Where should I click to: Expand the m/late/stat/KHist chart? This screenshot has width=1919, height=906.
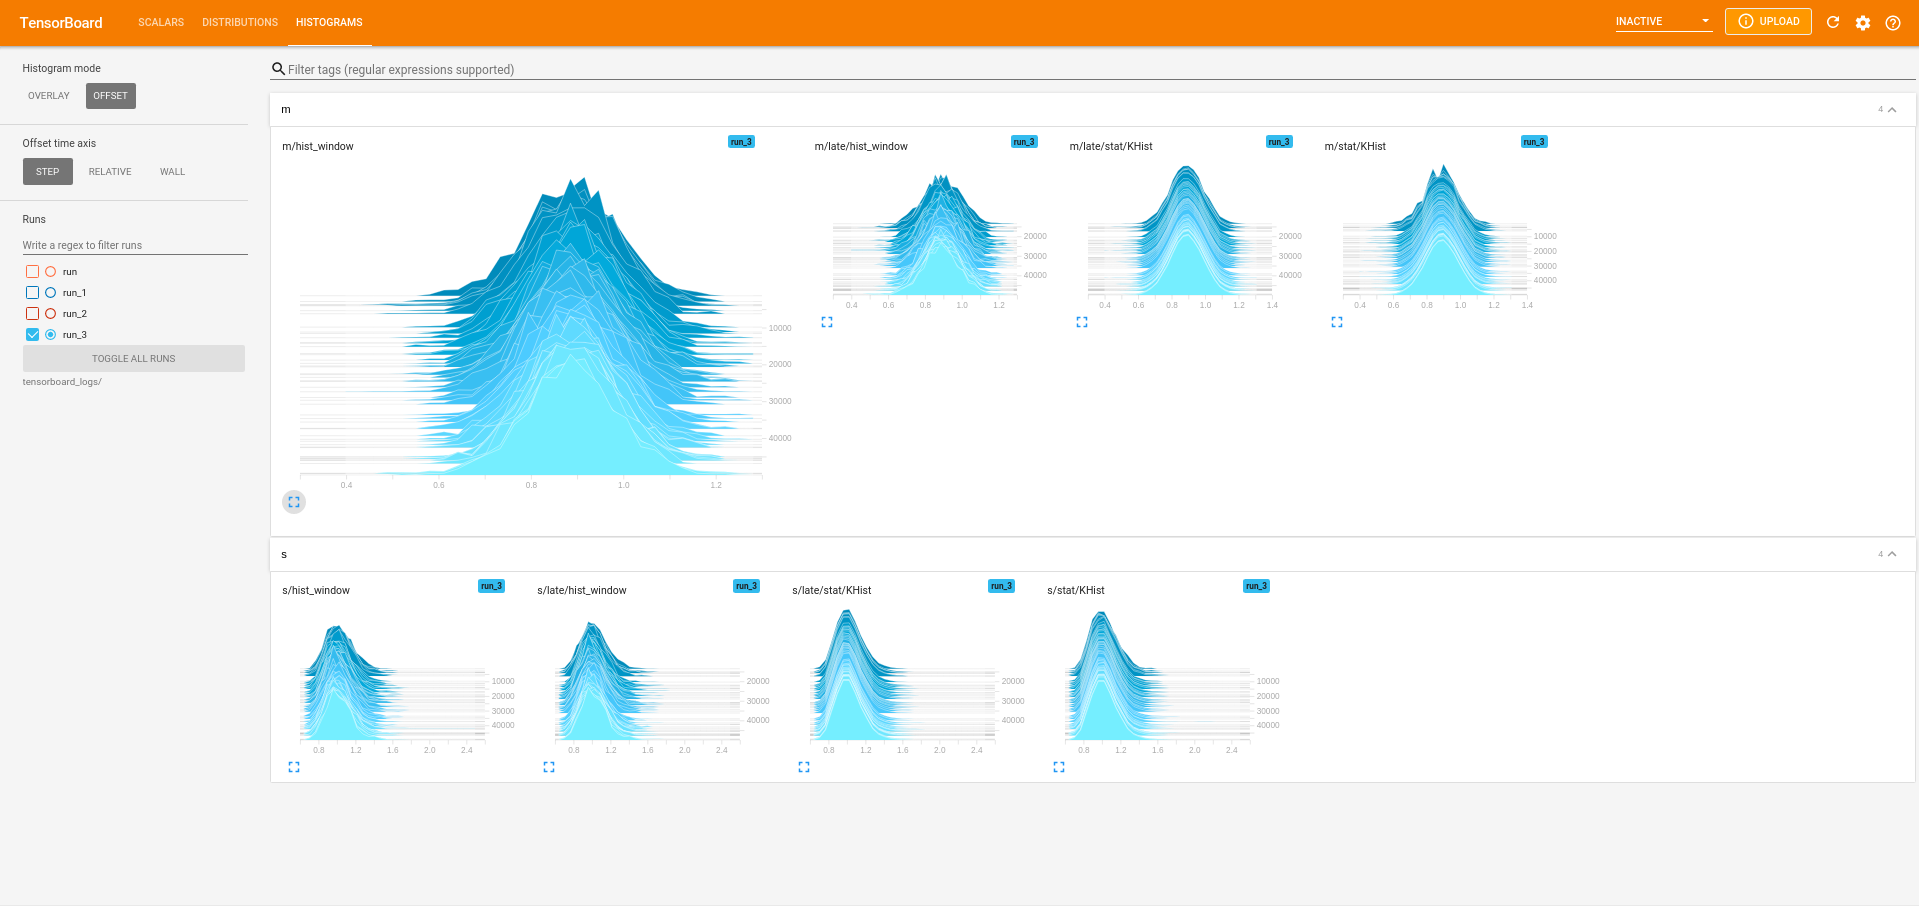click(1081, 322)
